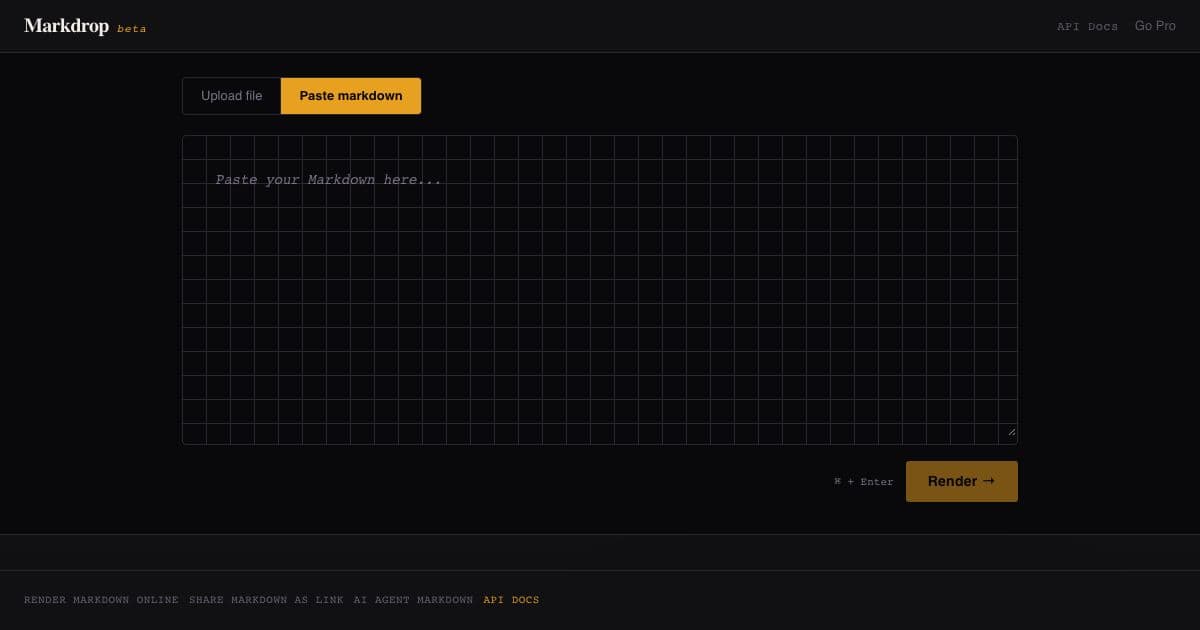
Task: Focus the Paste your Markdown text area
Action: [x=600, y=290]
